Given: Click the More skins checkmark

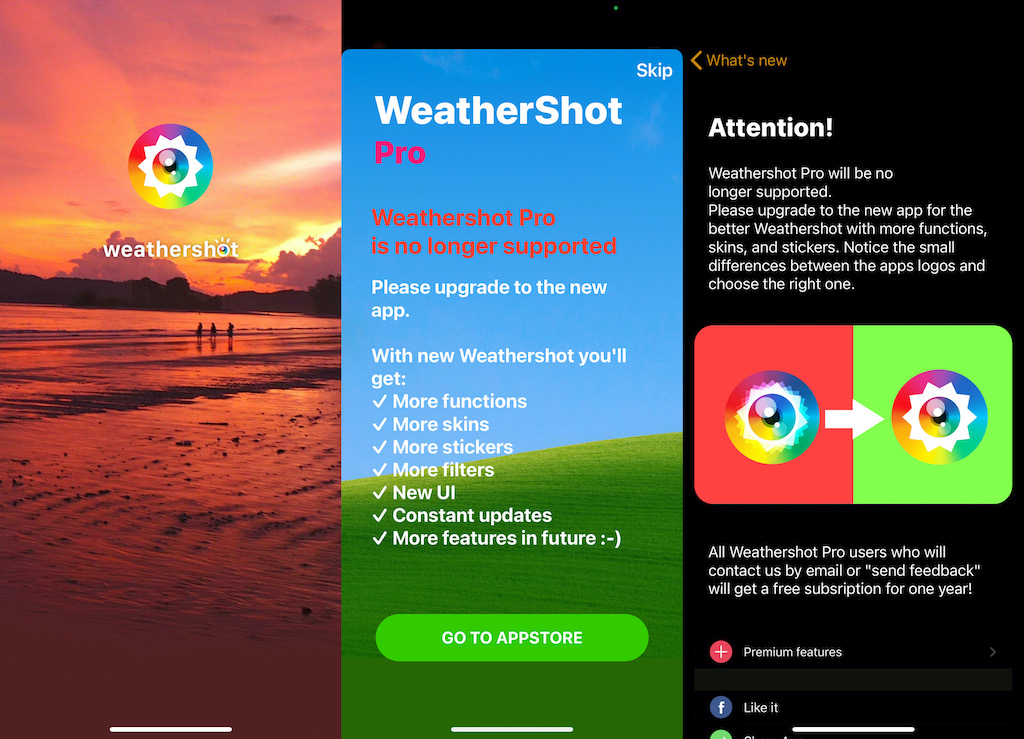Looking at the screenshot, I should pyautogui.click(x=379, y=424).
